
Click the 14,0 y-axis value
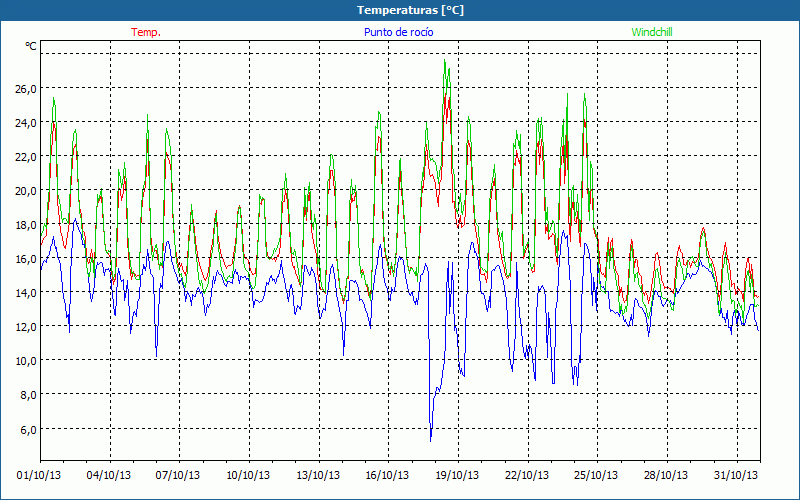click(x=26, y=293)
